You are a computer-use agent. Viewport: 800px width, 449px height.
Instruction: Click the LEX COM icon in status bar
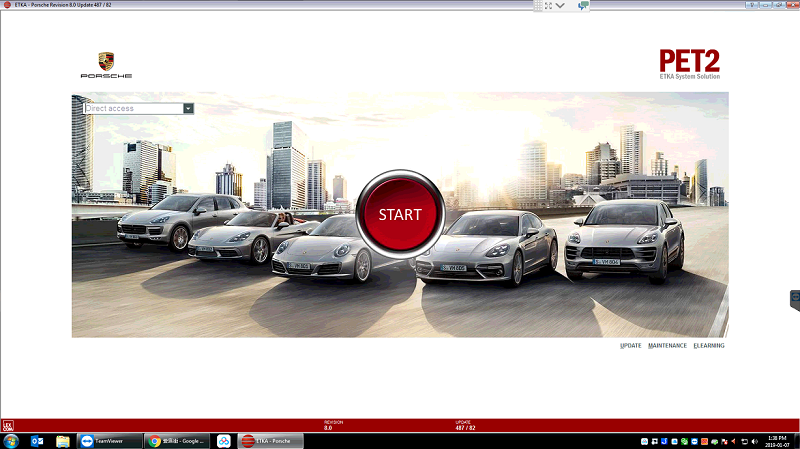(x=8, y=426)
